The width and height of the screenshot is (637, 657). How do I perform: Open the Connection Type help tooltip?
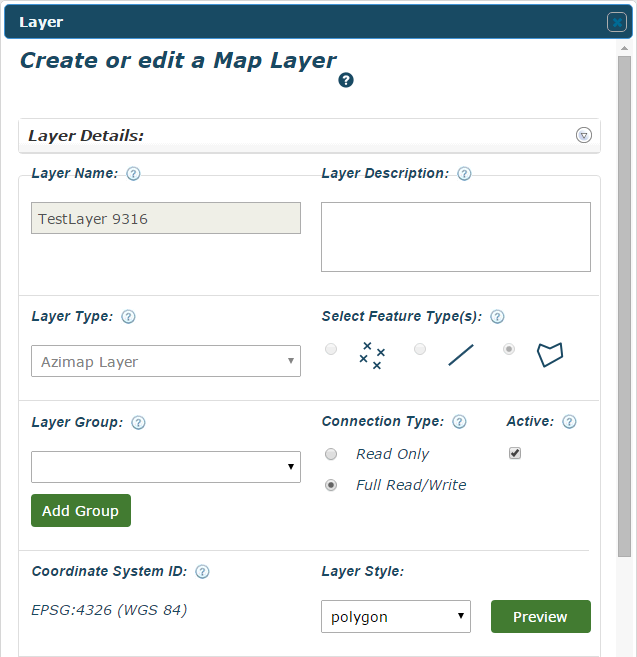[x=460, y=422]
